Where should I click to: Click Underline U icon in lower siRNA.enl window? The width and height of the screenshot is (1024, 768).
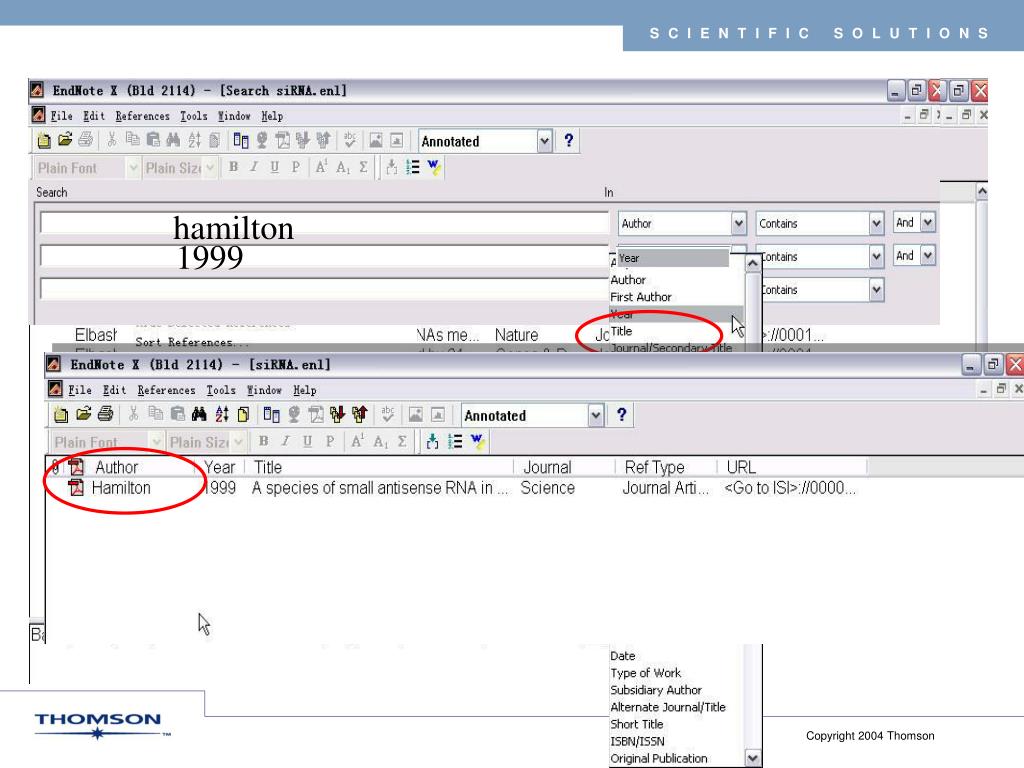click(308, 441)
